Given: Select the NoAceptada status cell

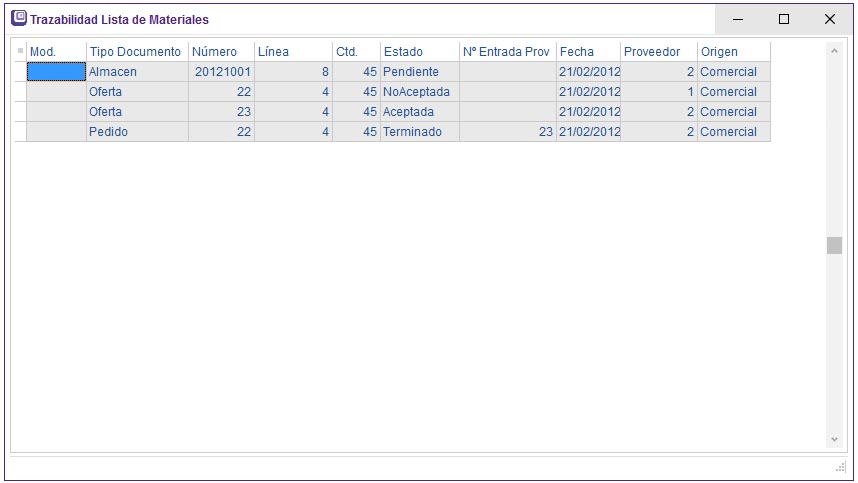Looking at the screenshot, I should (x=418, y=92).
